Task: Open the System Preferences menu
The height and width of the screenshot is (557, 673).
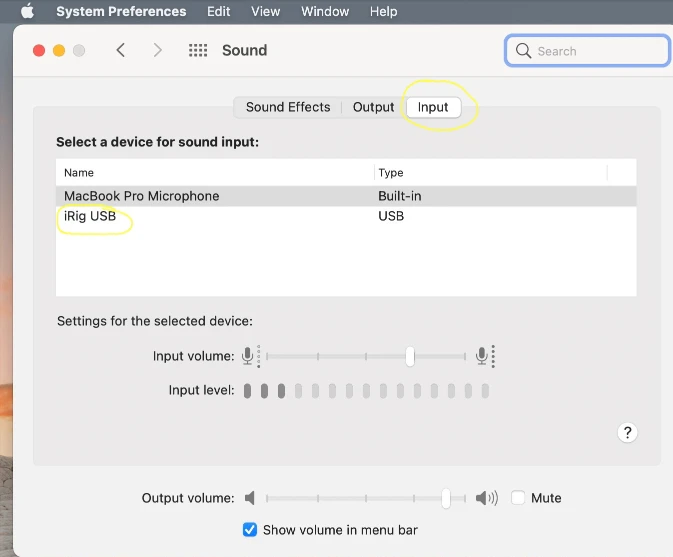Action: coord(121,12)
